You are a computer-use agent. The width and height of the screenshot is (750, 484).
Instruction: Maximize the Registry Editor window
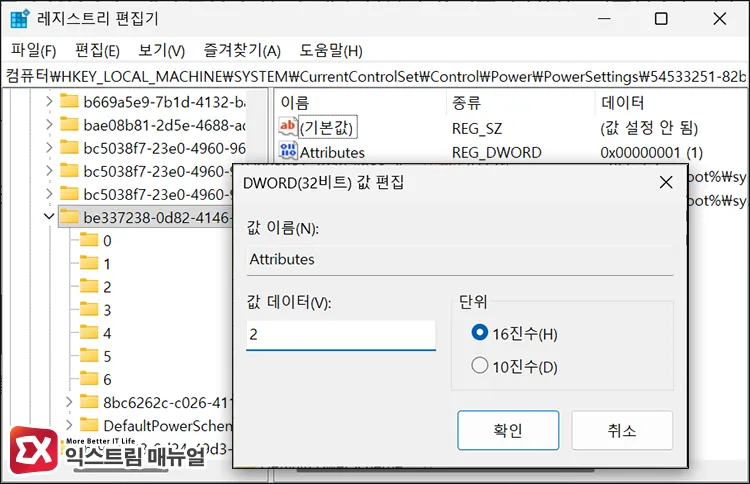(x=661, y=19)
